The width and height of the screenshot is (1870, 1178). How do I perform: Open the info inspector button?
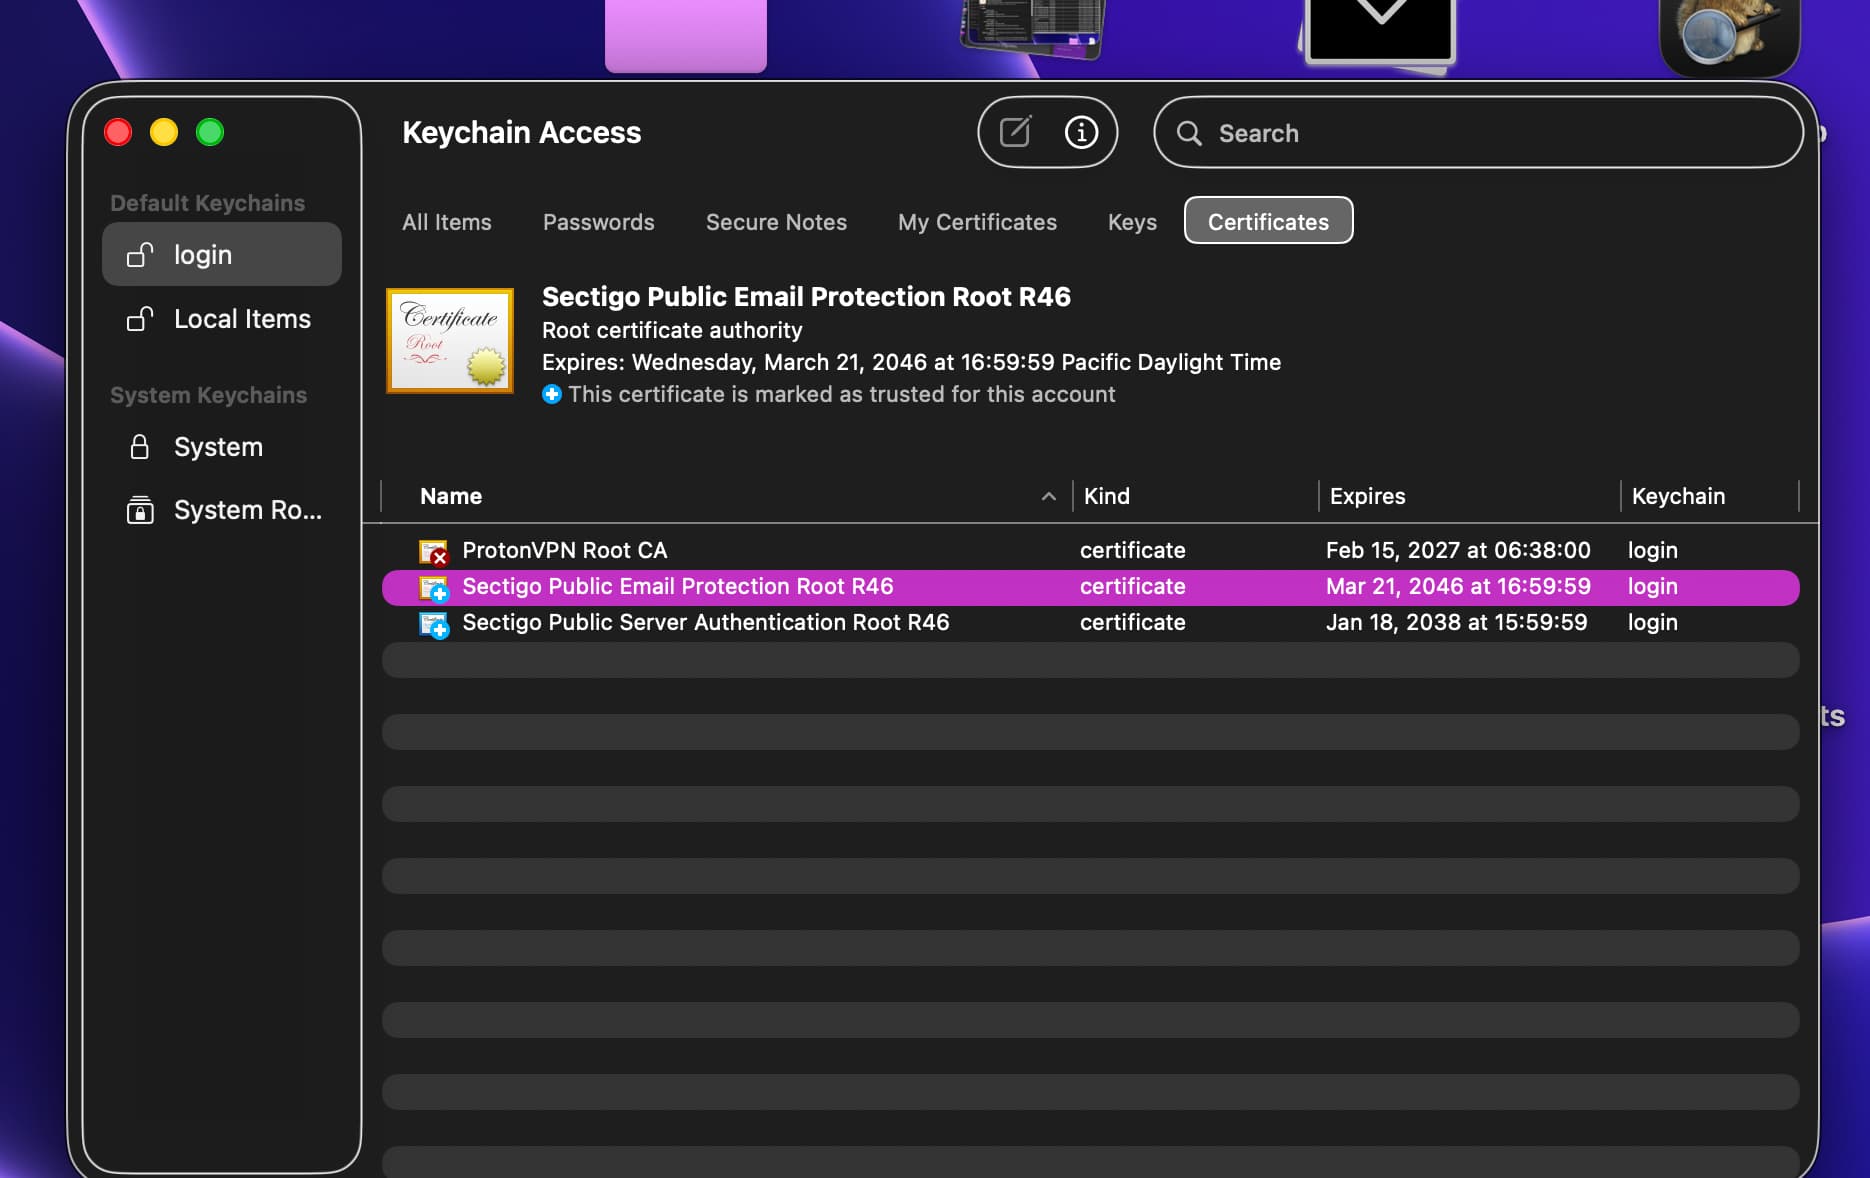1081,132
